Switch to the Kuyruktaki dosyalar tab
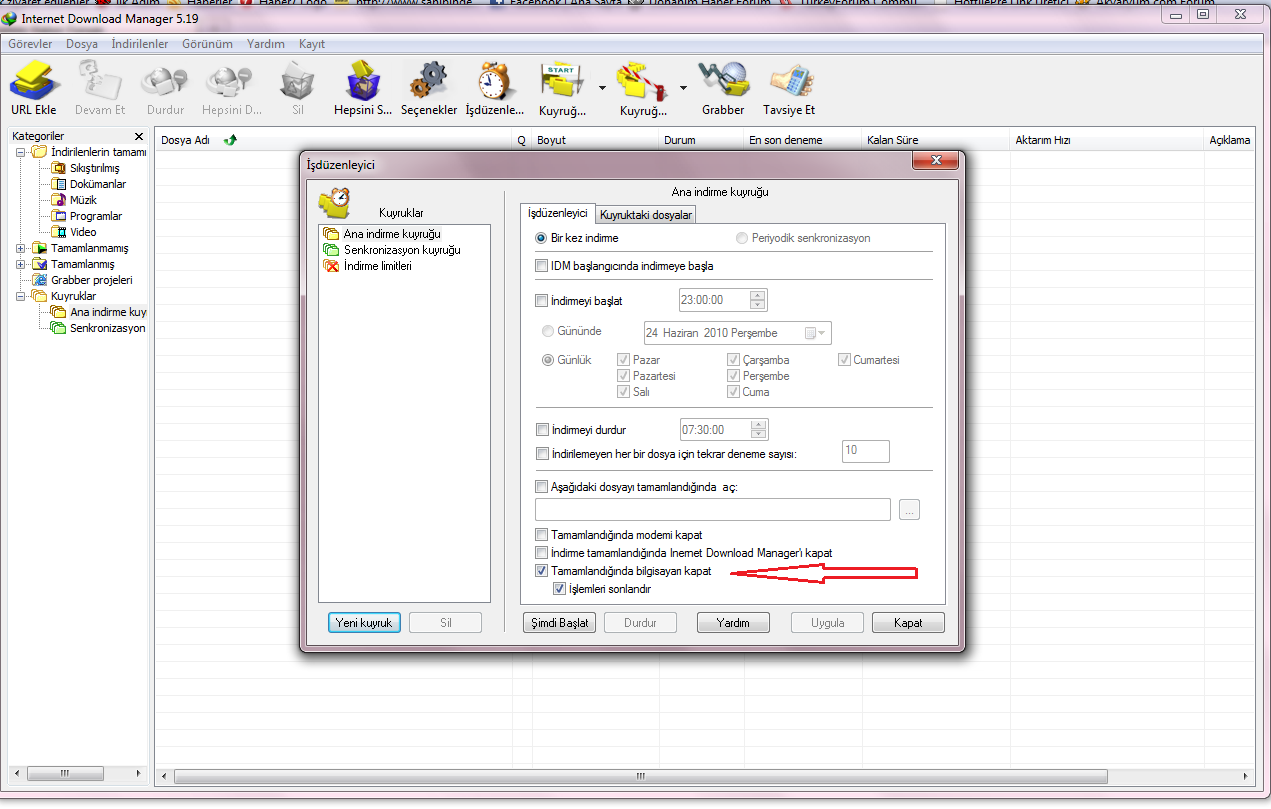The image size is (1271, 809). [x=646, y=215]
